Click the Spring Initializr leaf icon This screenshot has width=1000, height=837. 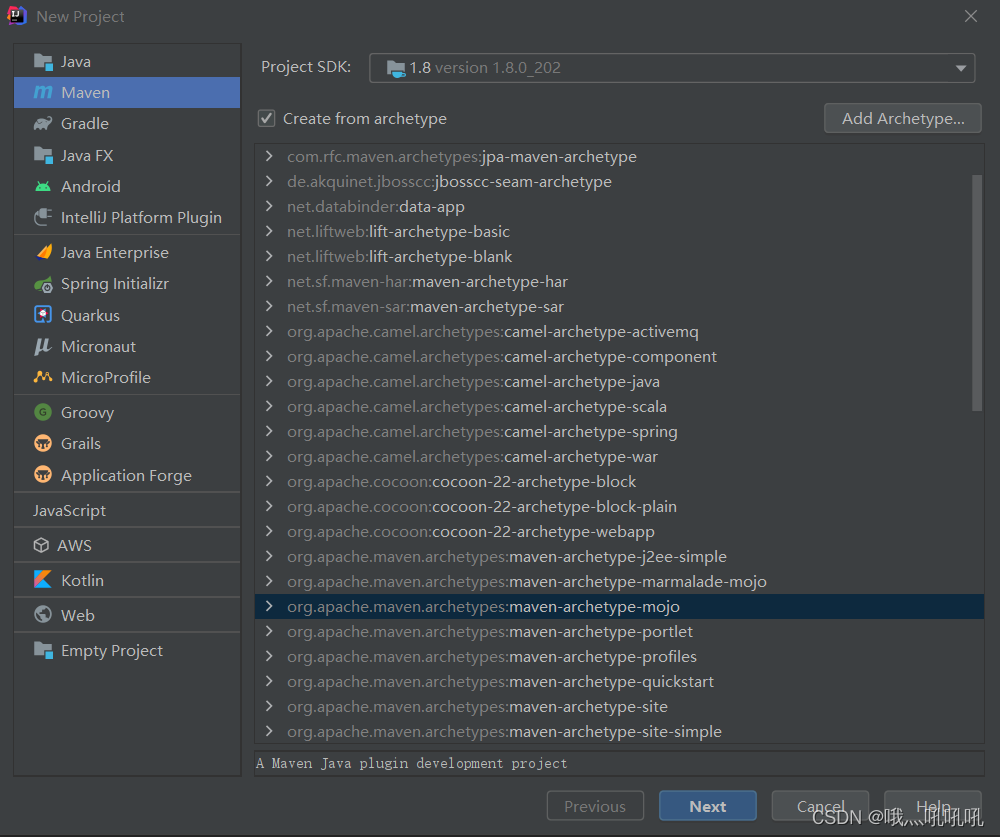click(x=43, y=284)
